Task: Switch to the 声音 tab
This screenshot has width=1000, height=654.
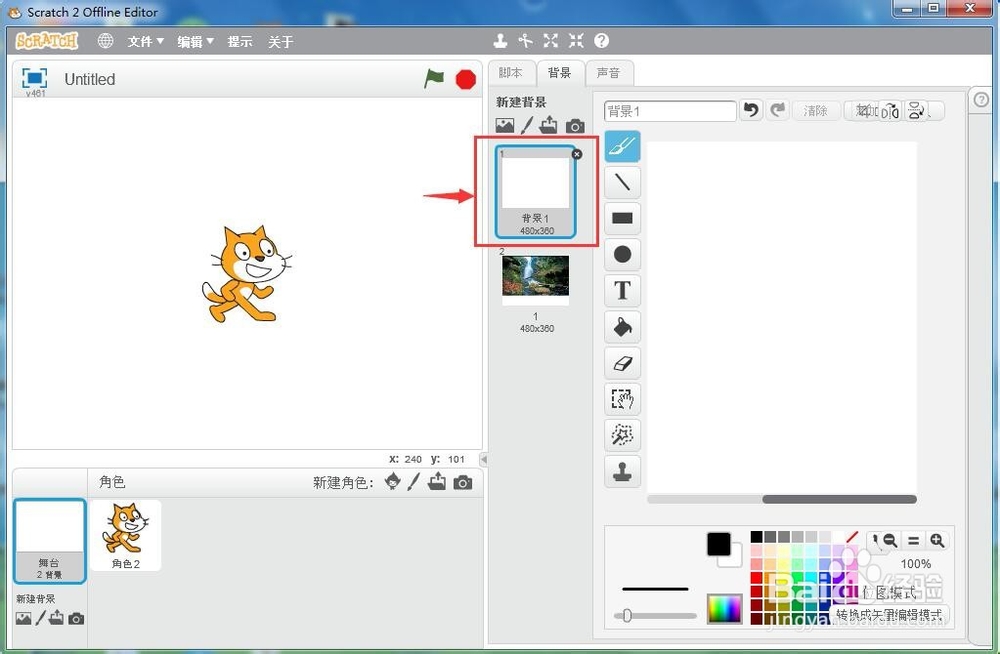Action: tap(608, 73)
